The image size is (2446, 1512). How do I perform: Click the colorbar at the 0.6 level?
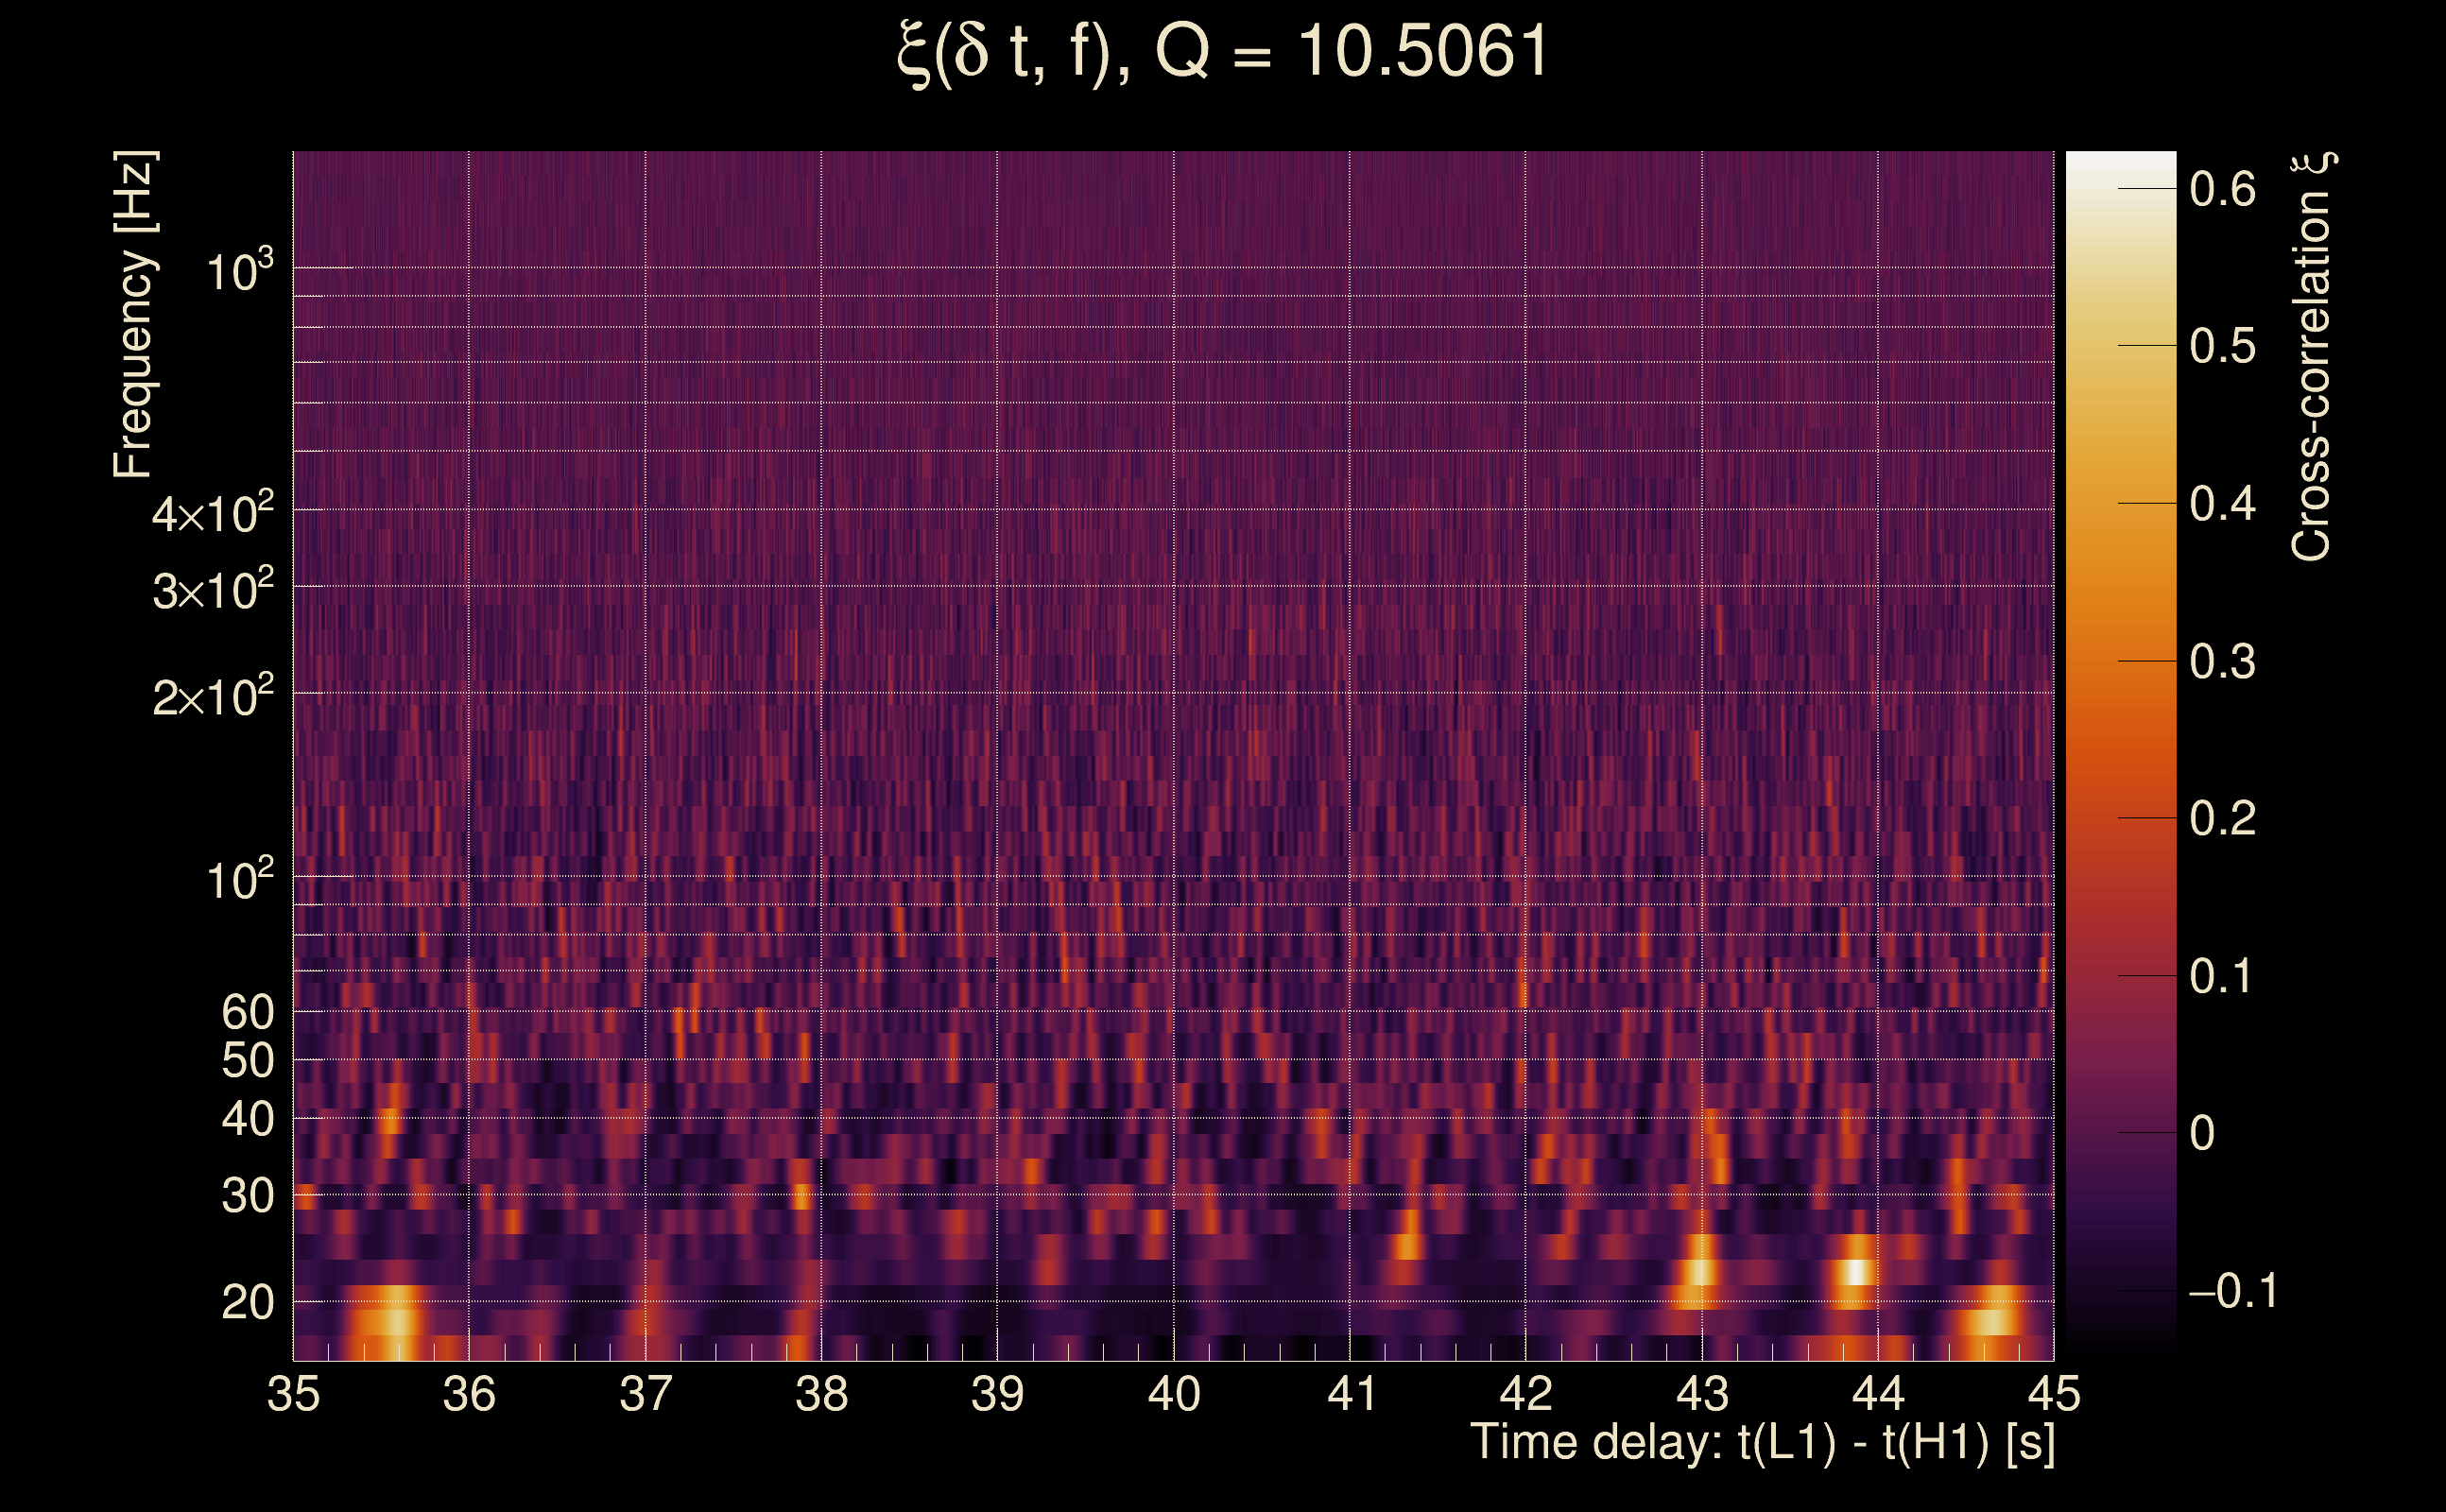(2120, 189)
